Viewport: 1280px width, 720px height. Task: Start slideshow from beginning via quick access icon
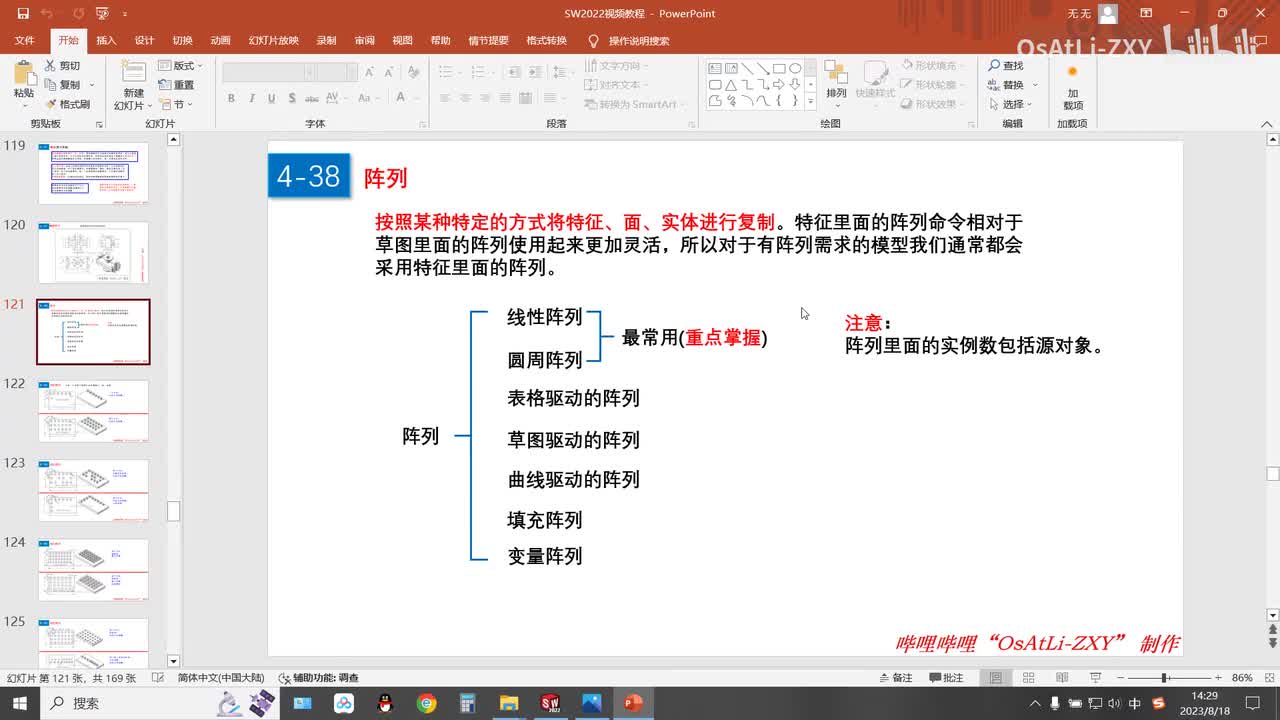click(101, 14)
